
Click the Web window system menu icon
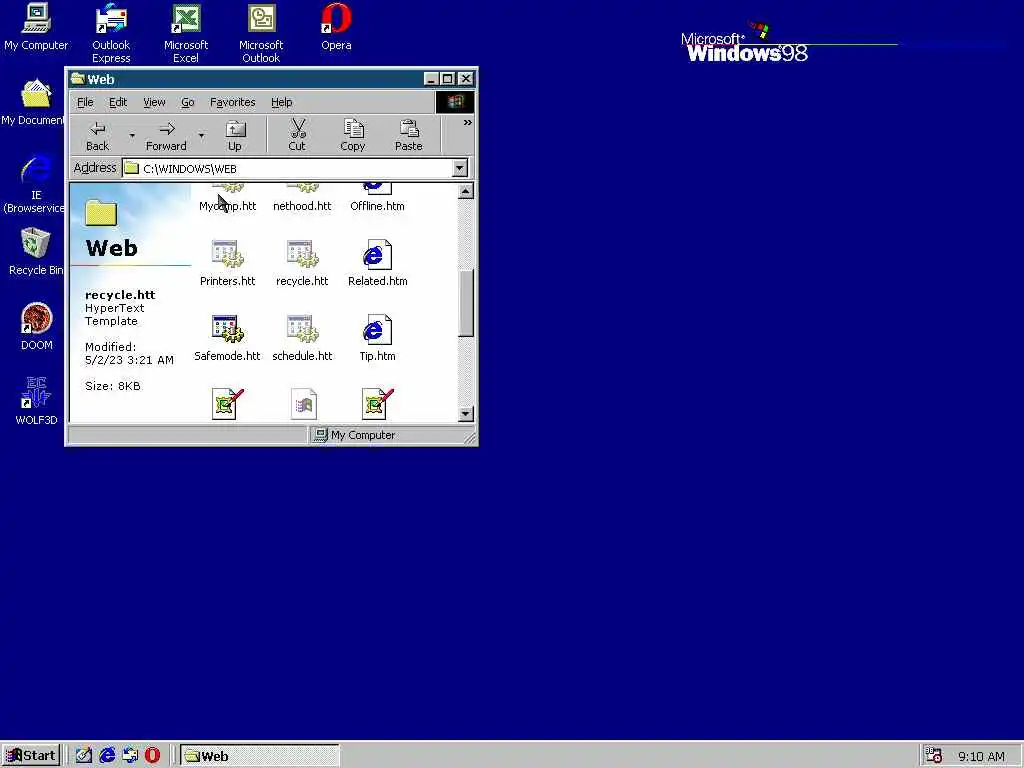coord(78,79)
